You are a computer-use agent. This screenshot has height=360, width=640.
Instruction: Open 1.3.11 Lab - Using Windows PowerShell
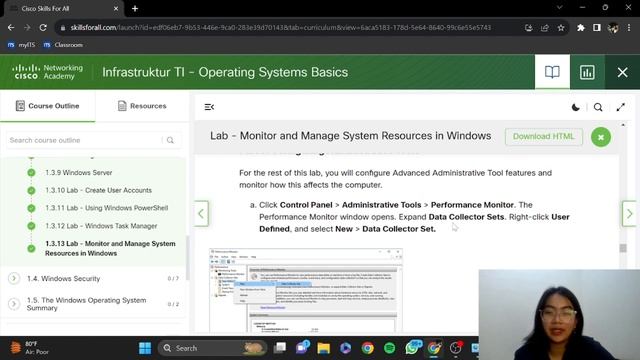coord(107,208)
